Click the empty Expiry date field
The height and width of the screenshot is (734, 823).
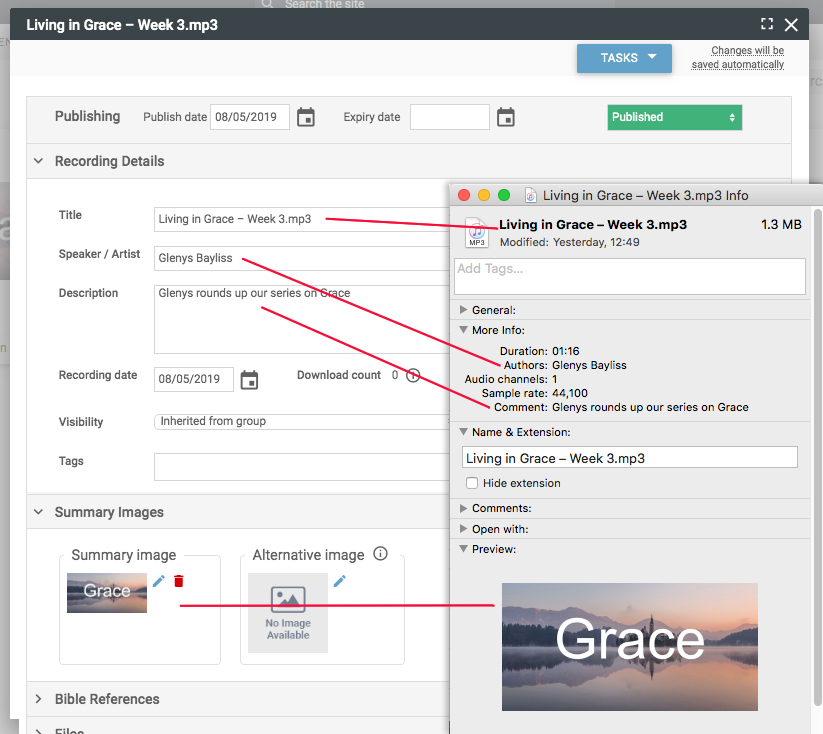[x=450, y=117]
